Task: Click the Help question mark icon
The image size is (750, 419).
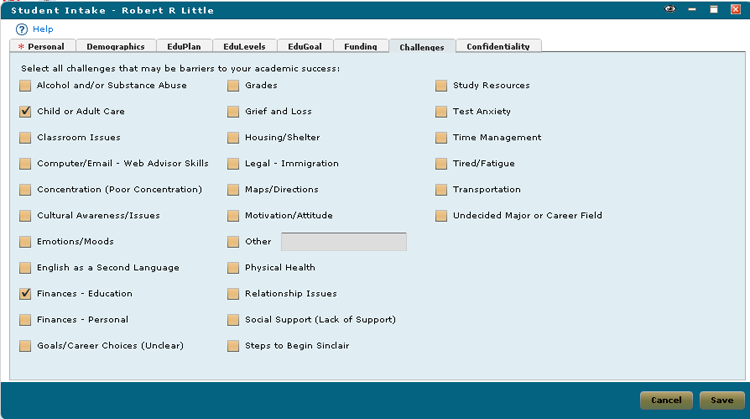Action: [x=22, y=29]
